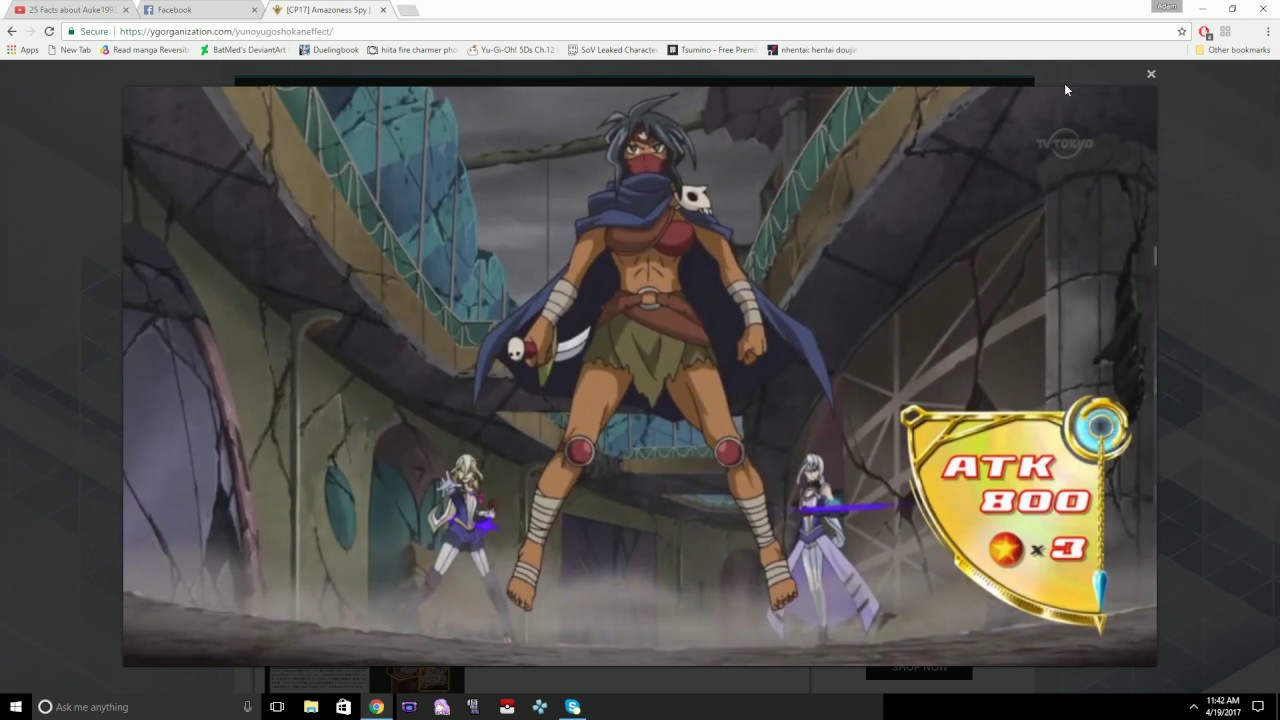The height and width of the screenshot is (720, 1280).
Task: Open the blue pinwheel taskbar icon
Action: click(540, 707)
